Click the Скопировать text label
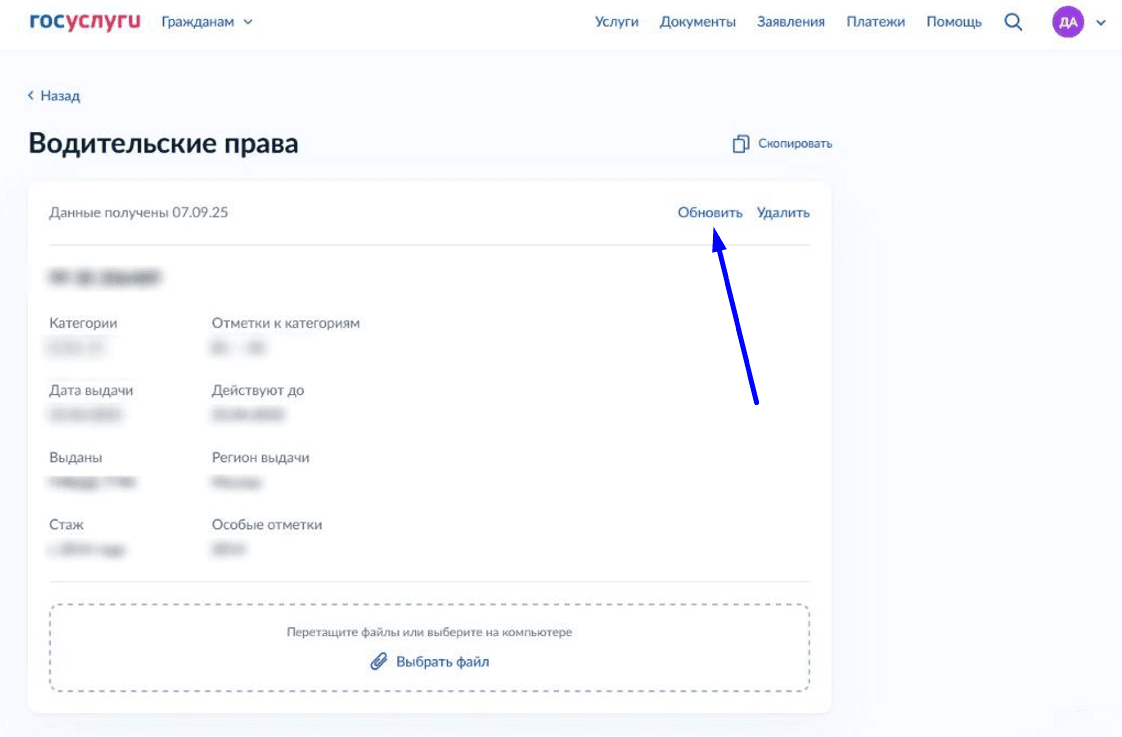The image size is (1122, 737). (795, 144)
